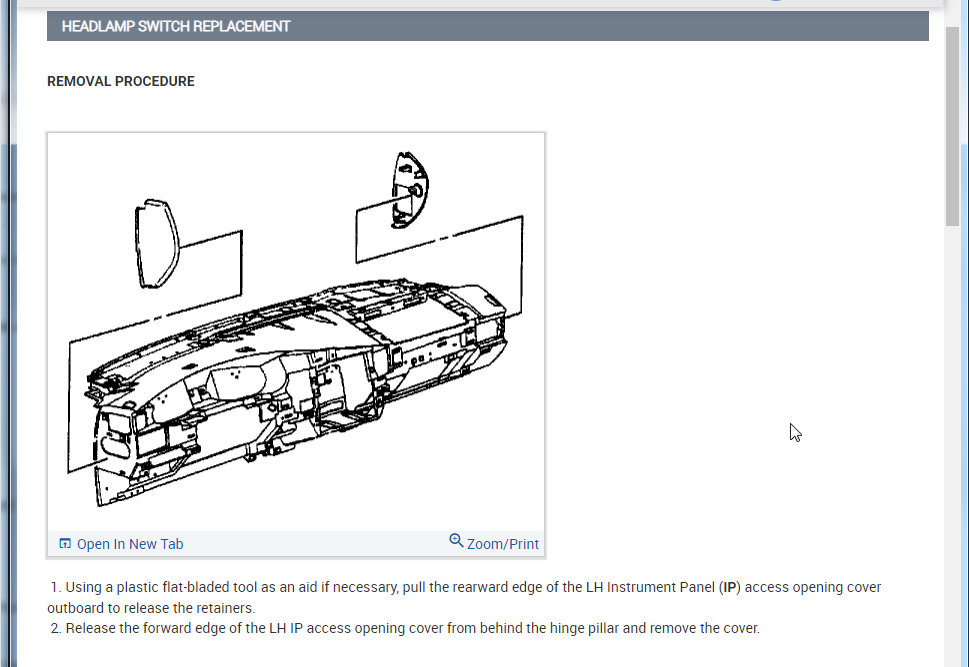Click the instrument panel diagram image
This screenshot has height=667, width=969.
pos(296,332)
